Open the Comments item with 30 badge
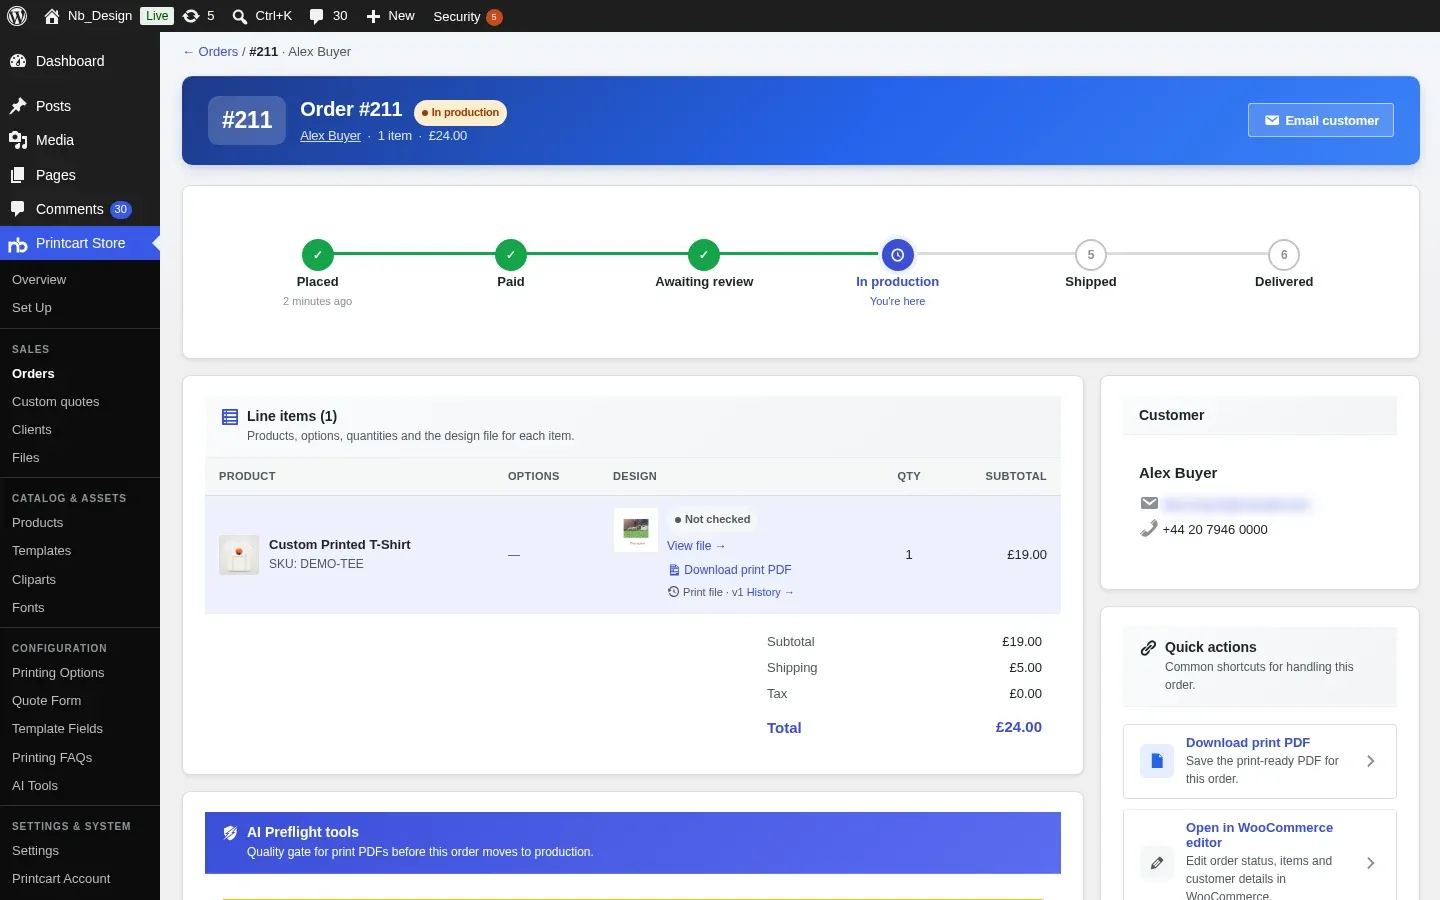This screenshot has width=1440, height=900. 80,209
